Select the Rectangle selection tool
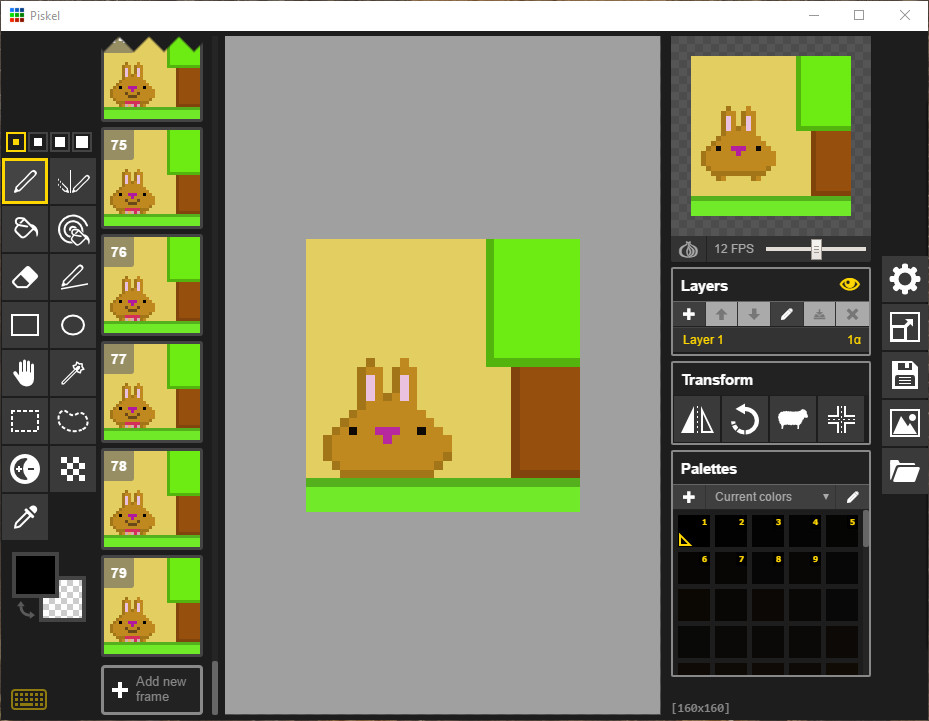The image size is (929, 721). click(25, 421)
